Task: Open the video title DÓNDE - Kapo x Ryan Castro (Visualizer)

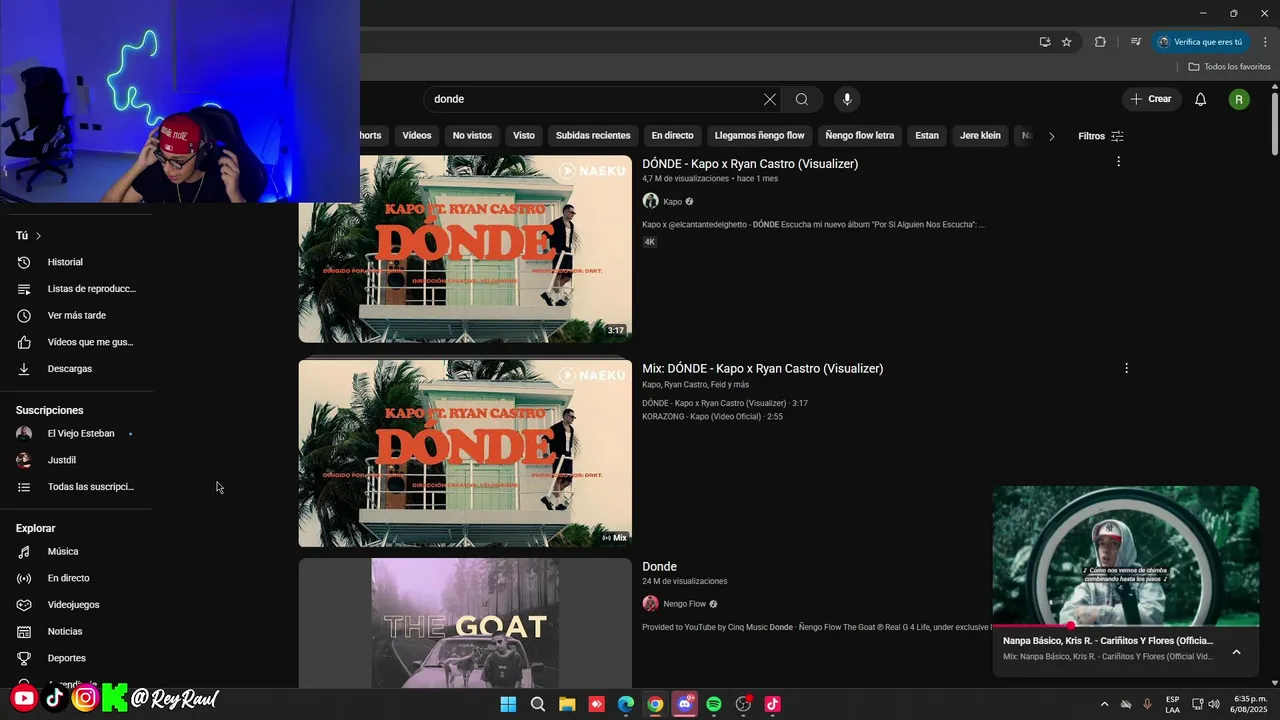Action: click(x=750, y=163)
